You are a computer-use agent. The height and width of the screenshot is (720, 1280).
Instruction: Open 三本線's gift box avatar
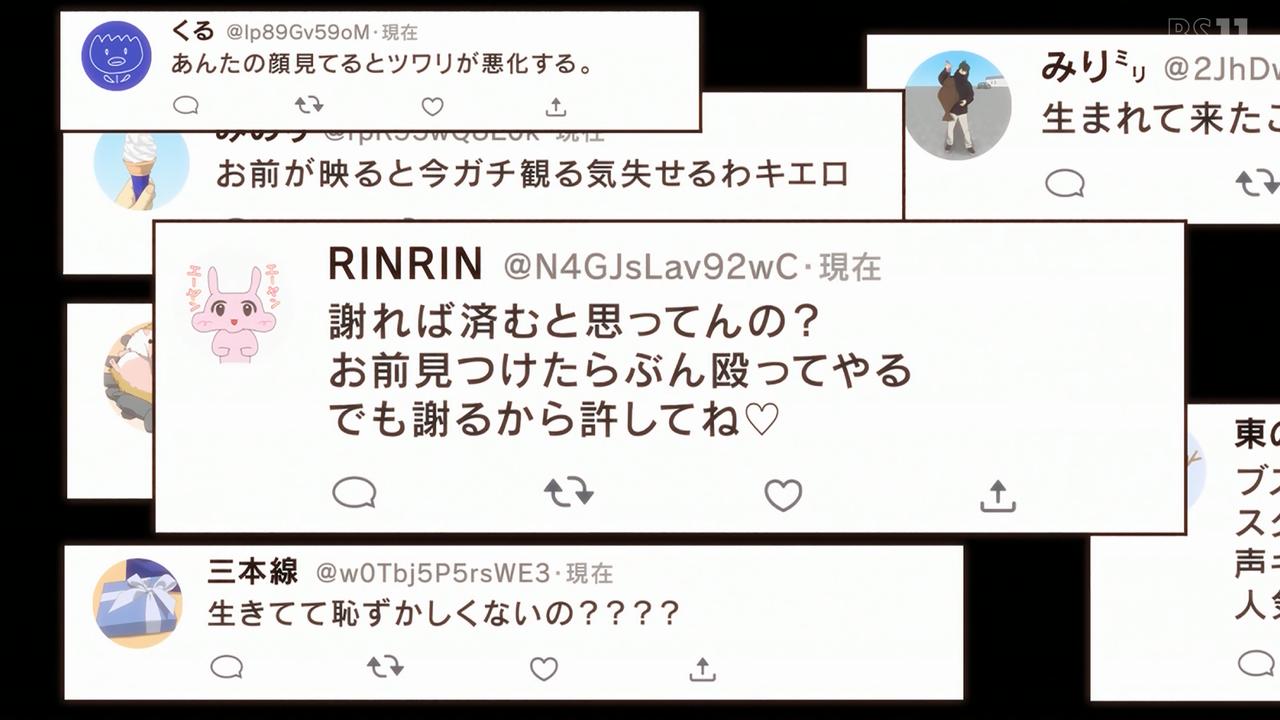tap(138, 603)
